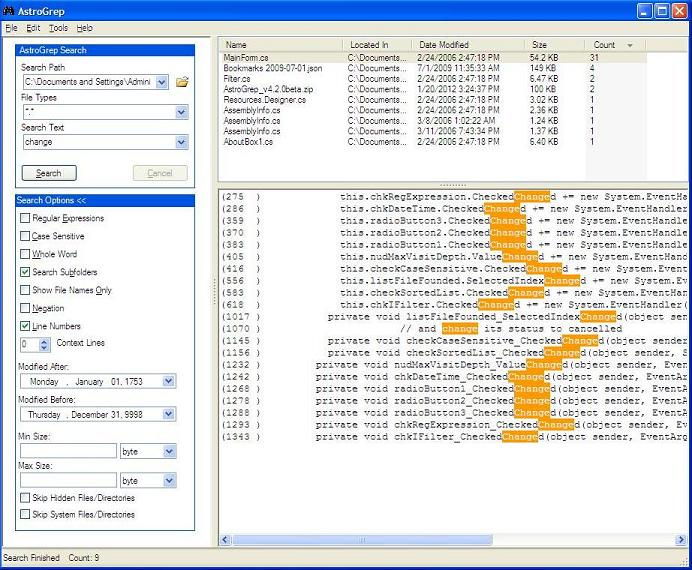Image resolution: width=692 pixels, height=570 pixels.
Task: Click the Min Size input field
Action: pyautogui.click(x=68, y=451)
